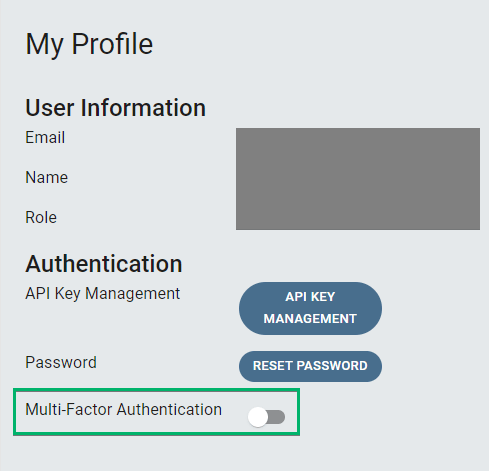Click the RESET PASSWORD button
489x471 pixels.
pos(310,366)
